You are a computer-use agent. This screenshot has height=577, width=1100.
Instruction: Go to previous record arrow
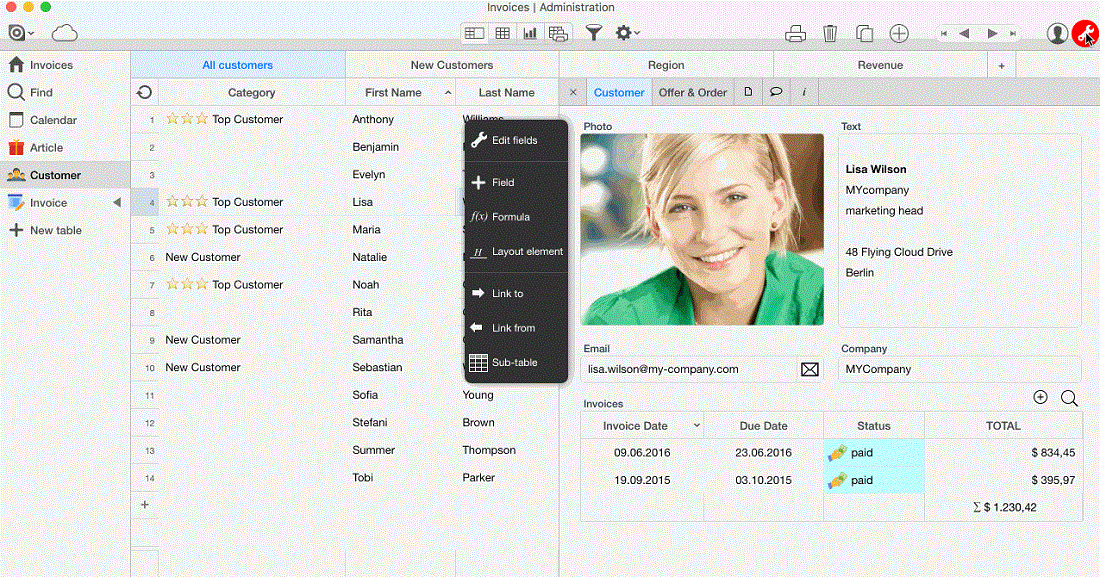(965, 33)
